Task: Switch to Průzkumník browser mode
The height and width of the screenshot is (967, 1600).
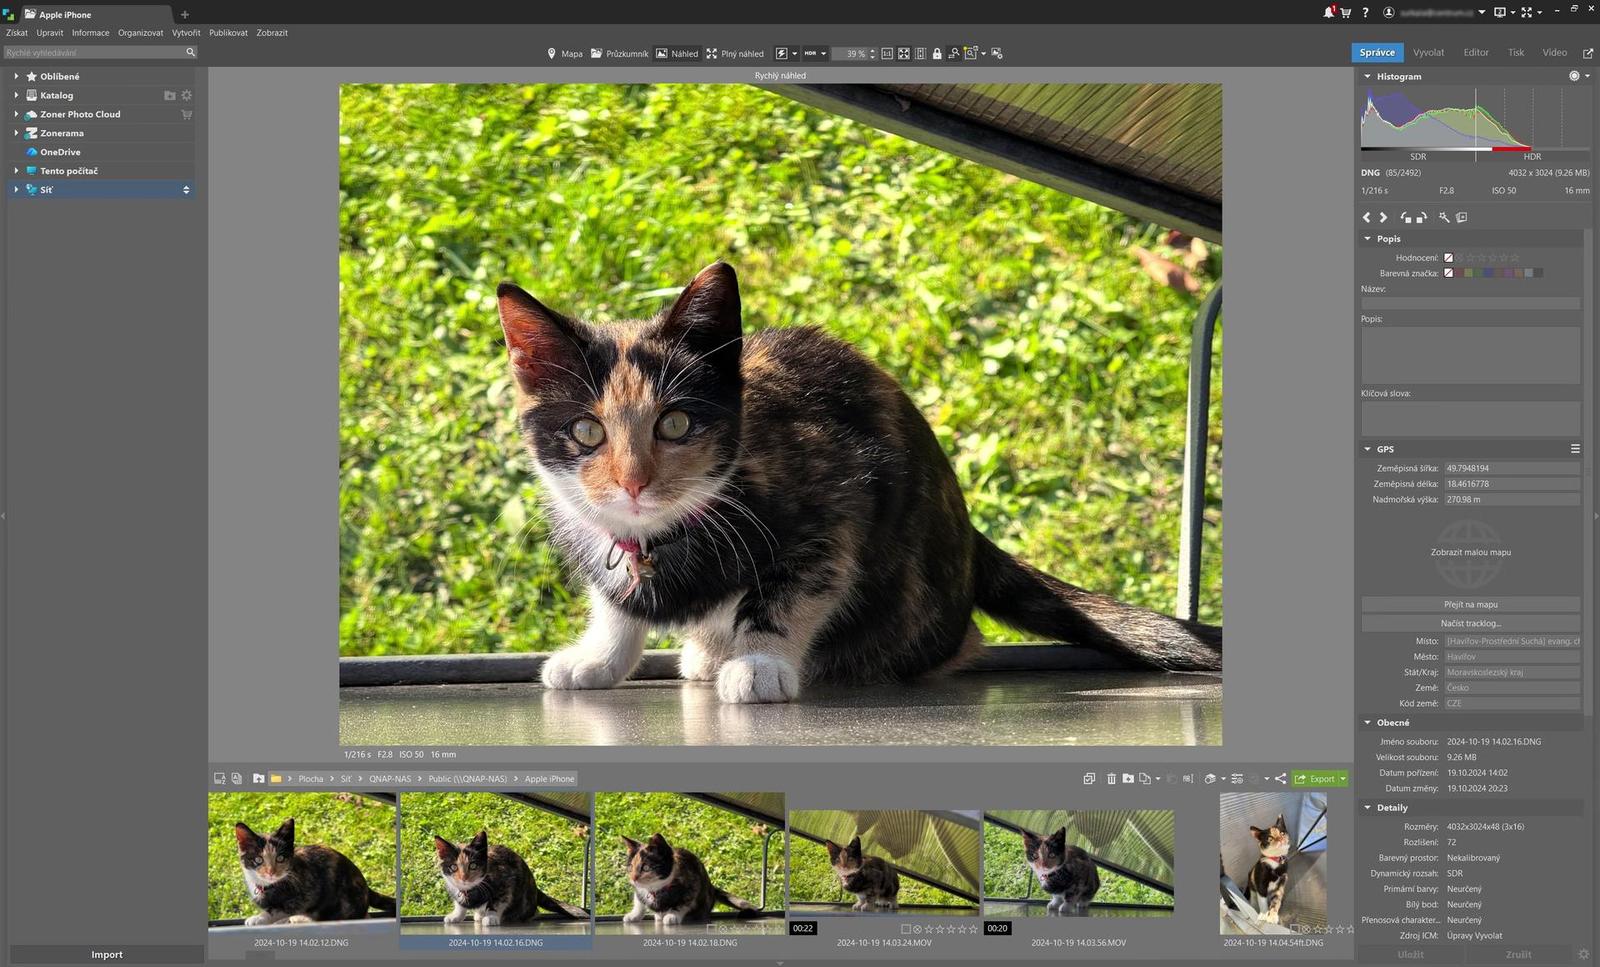Action: pos(619,54)
